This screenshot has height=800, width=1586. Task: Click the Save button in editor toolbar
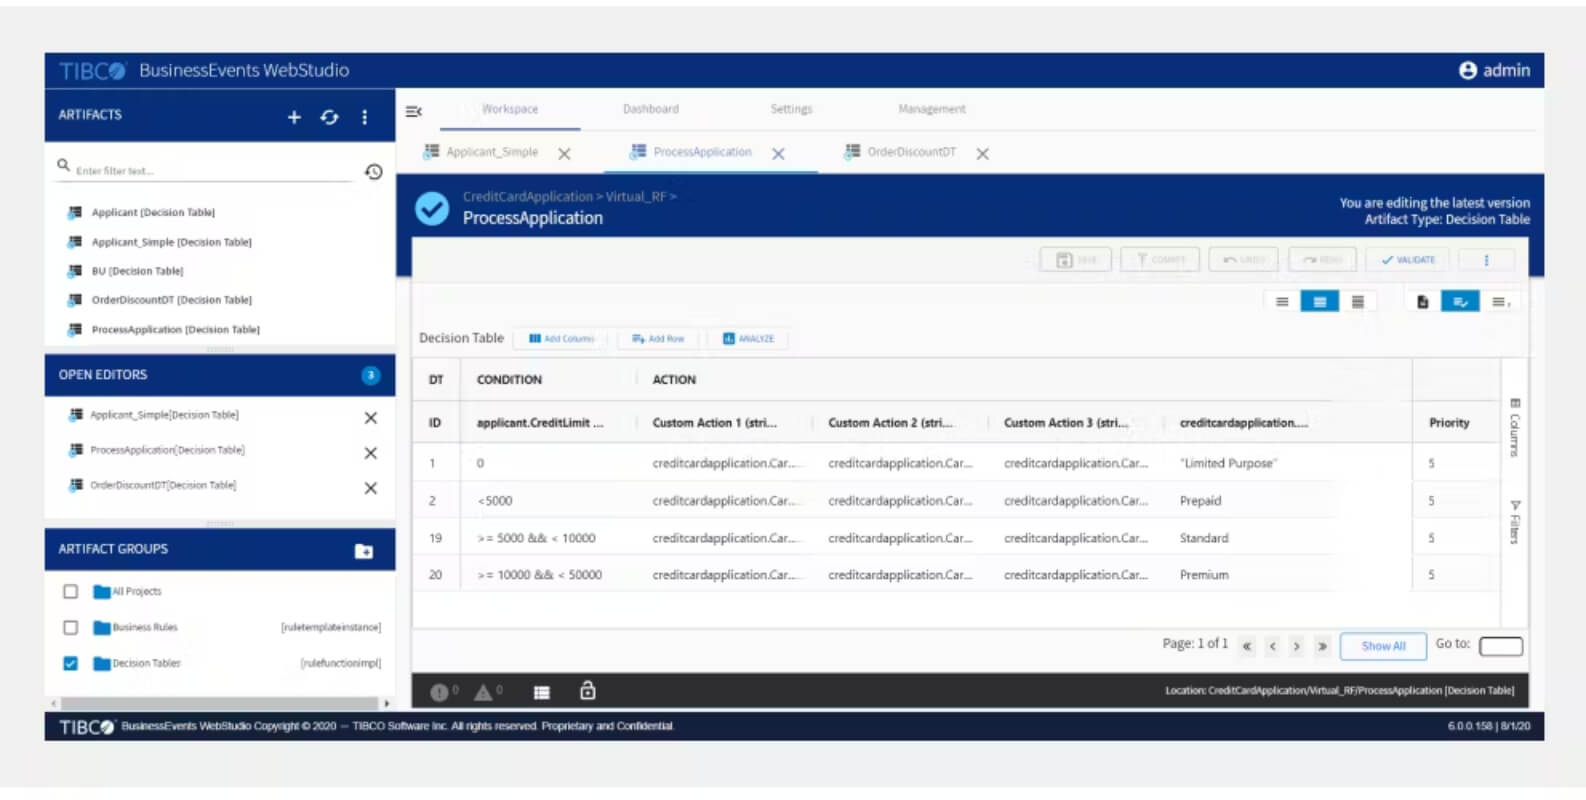click(x=1075, y=260)
